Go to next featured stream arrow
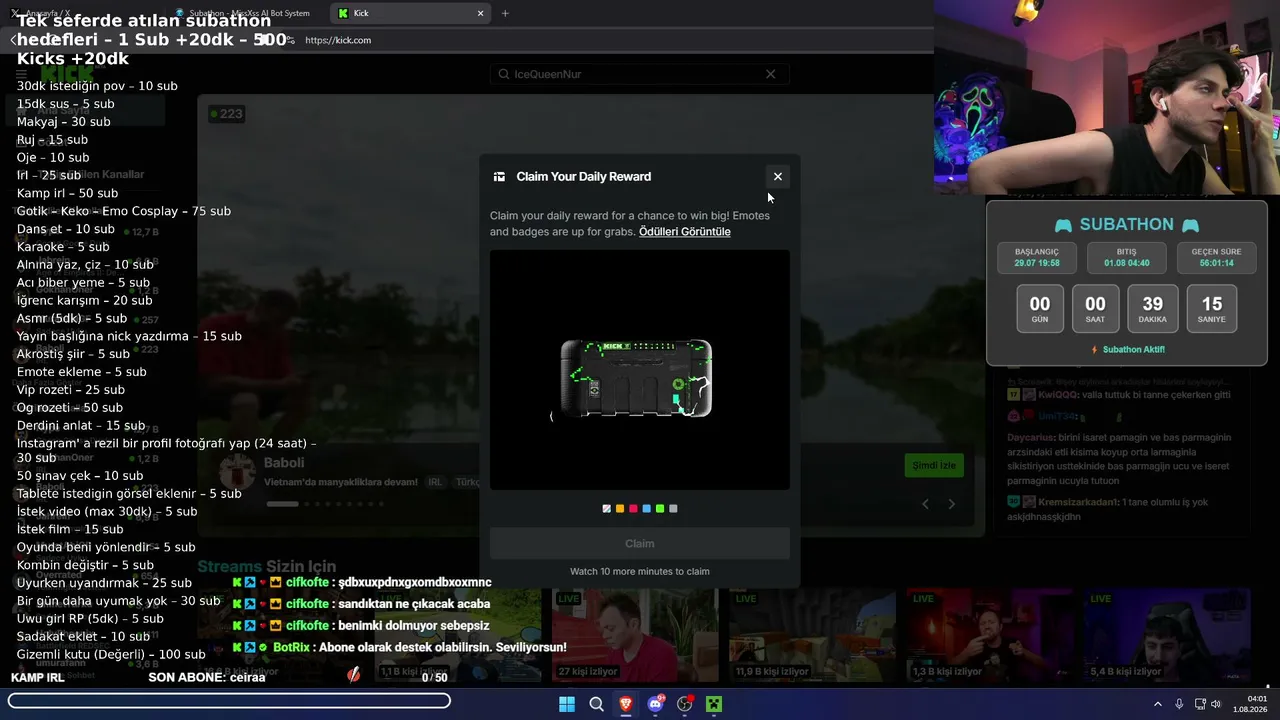The image size is (1280, 720). [x=951, y=504]
